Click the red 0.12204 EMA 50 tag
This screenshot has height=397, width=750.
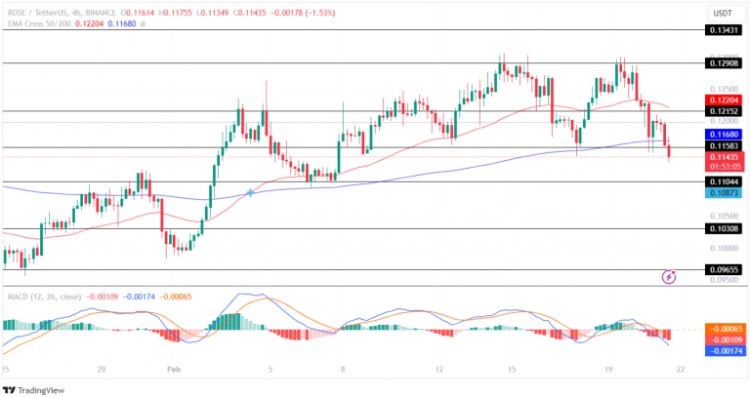click(723, 100)
